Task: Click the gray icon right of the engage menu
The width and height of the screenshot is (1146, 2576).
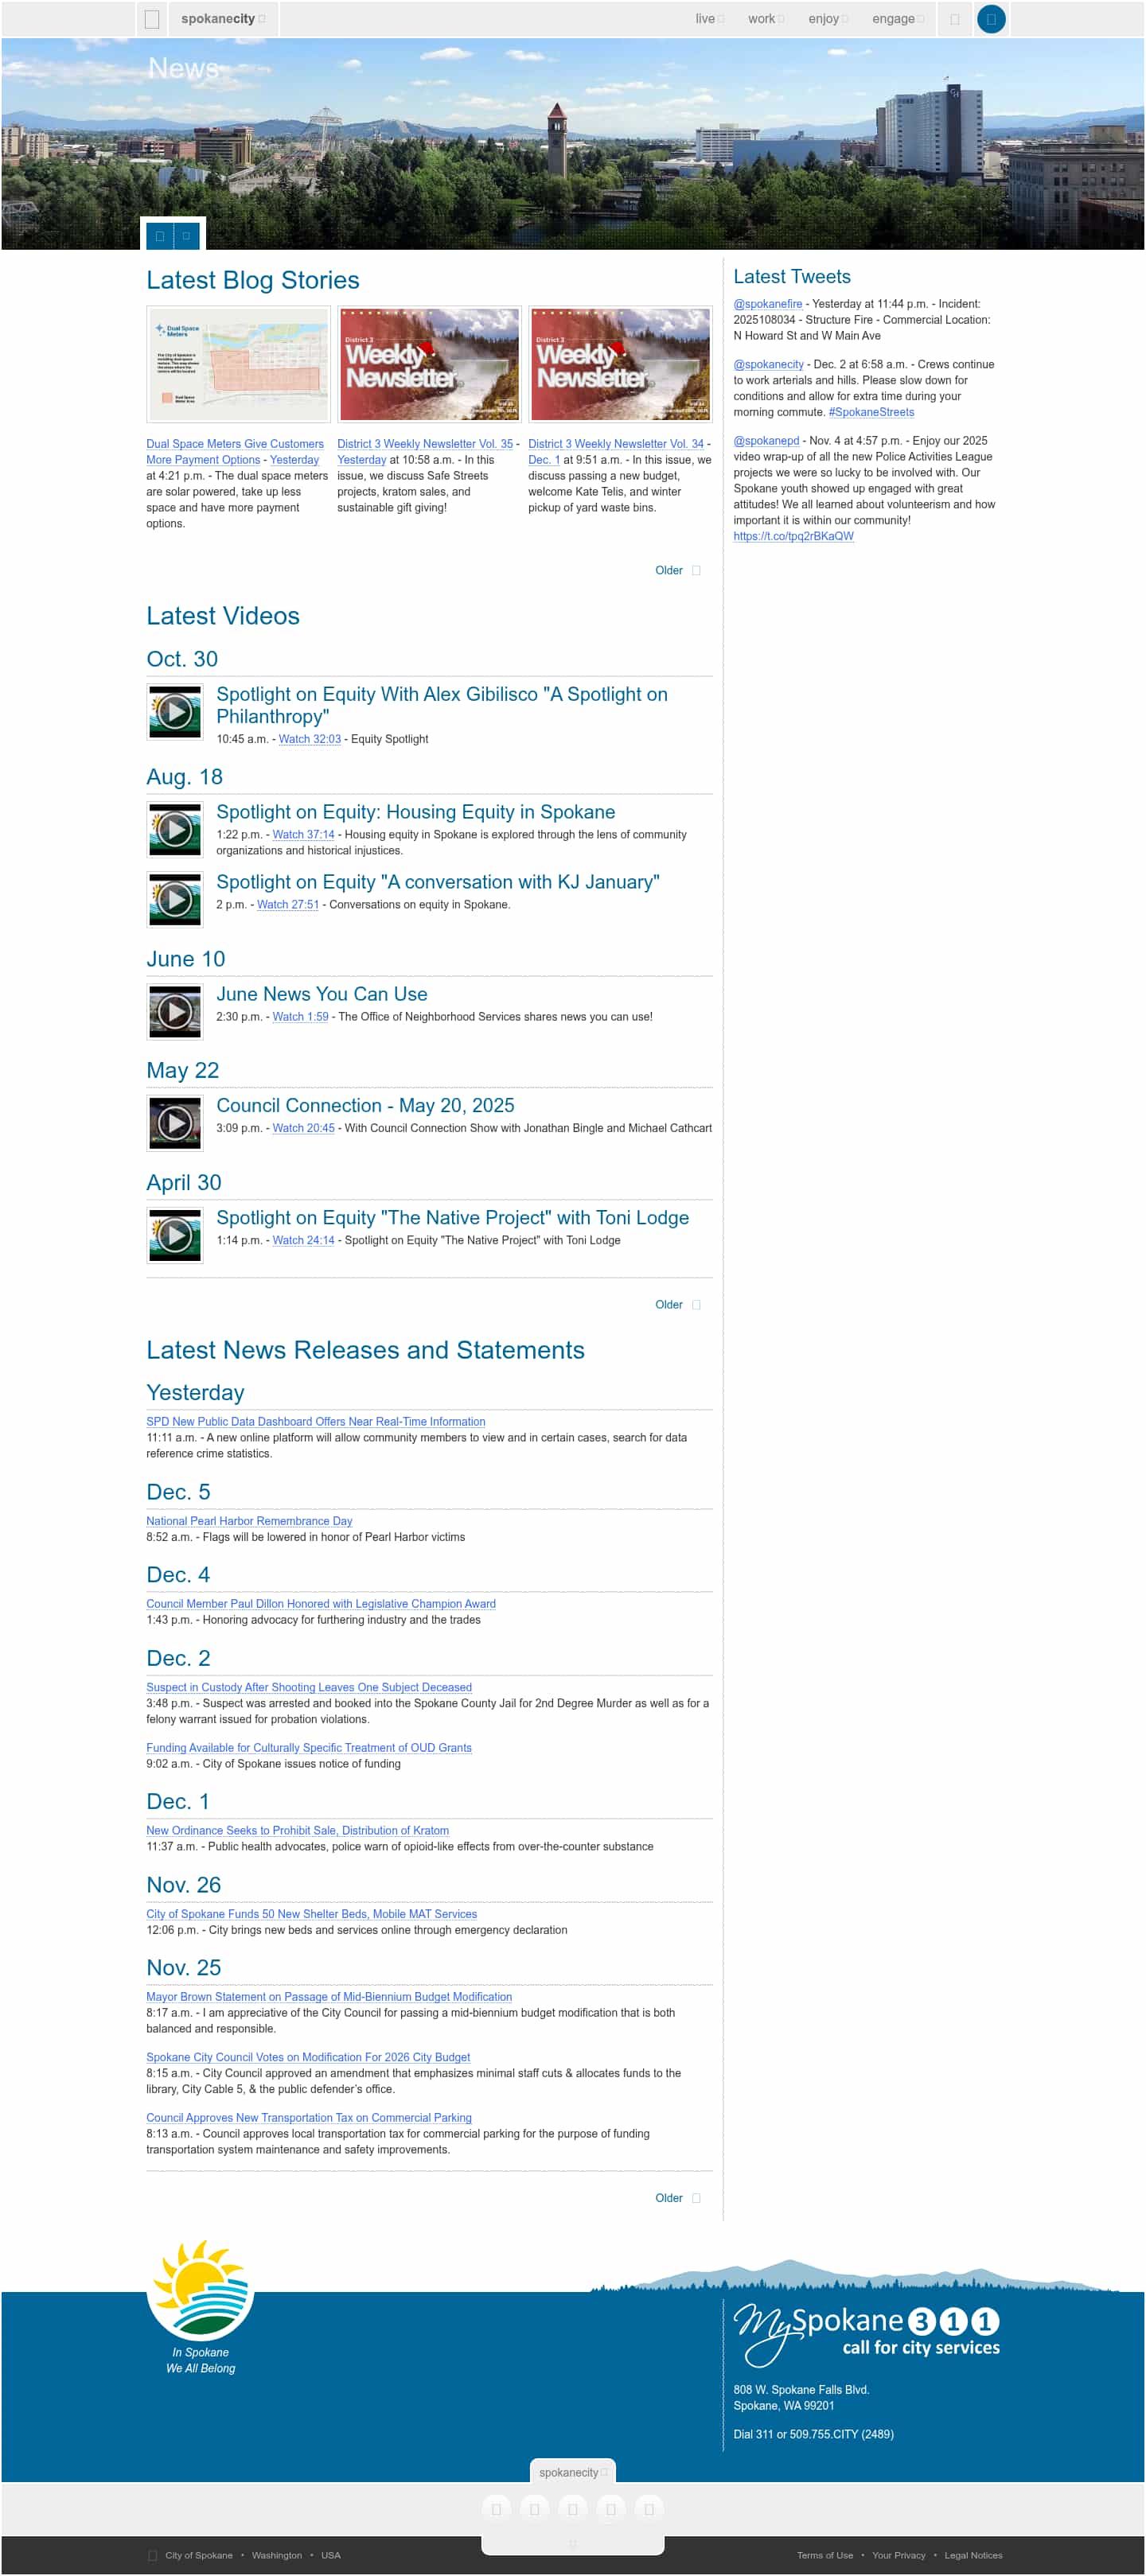Action: pos(954,19)
